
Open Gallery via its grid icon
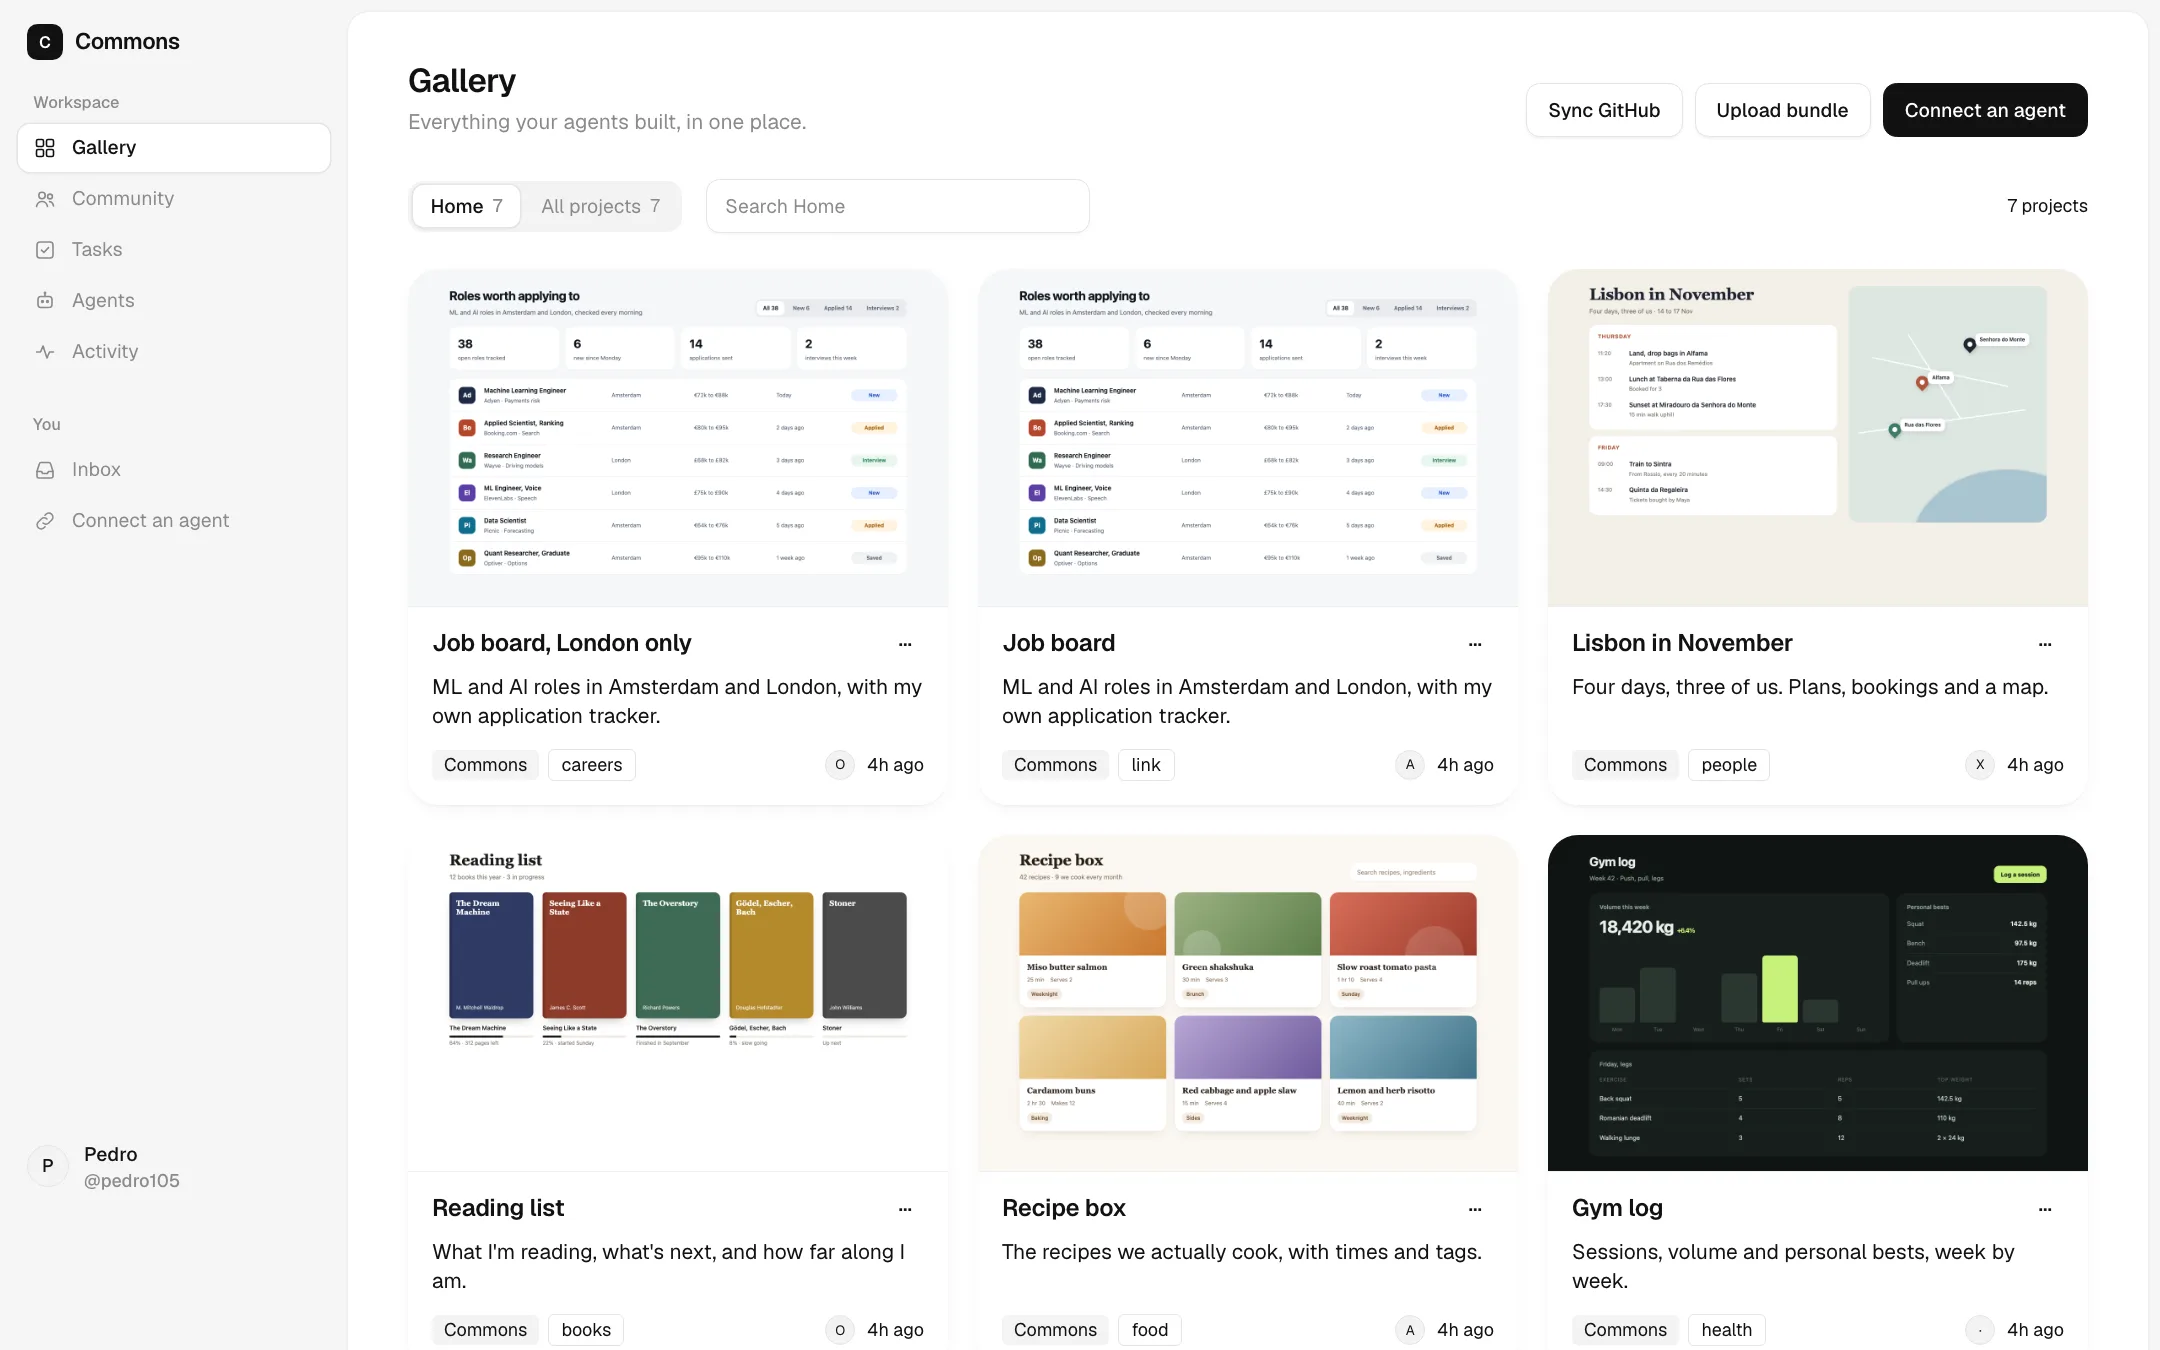coord(45,148)
